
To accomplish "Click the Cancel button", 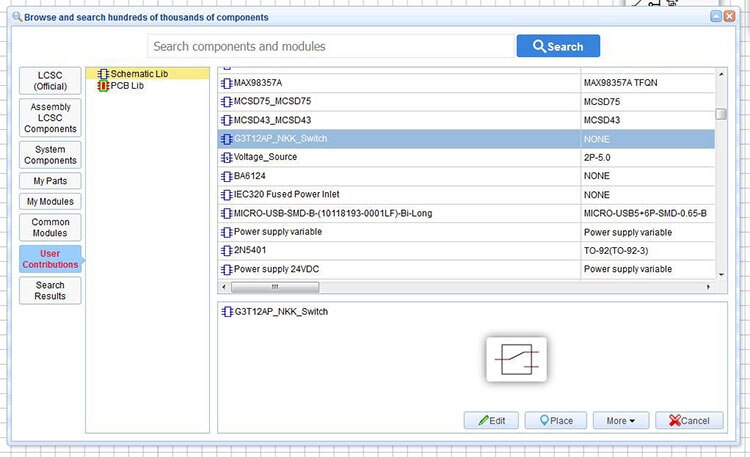I will (x=689, y=421).
